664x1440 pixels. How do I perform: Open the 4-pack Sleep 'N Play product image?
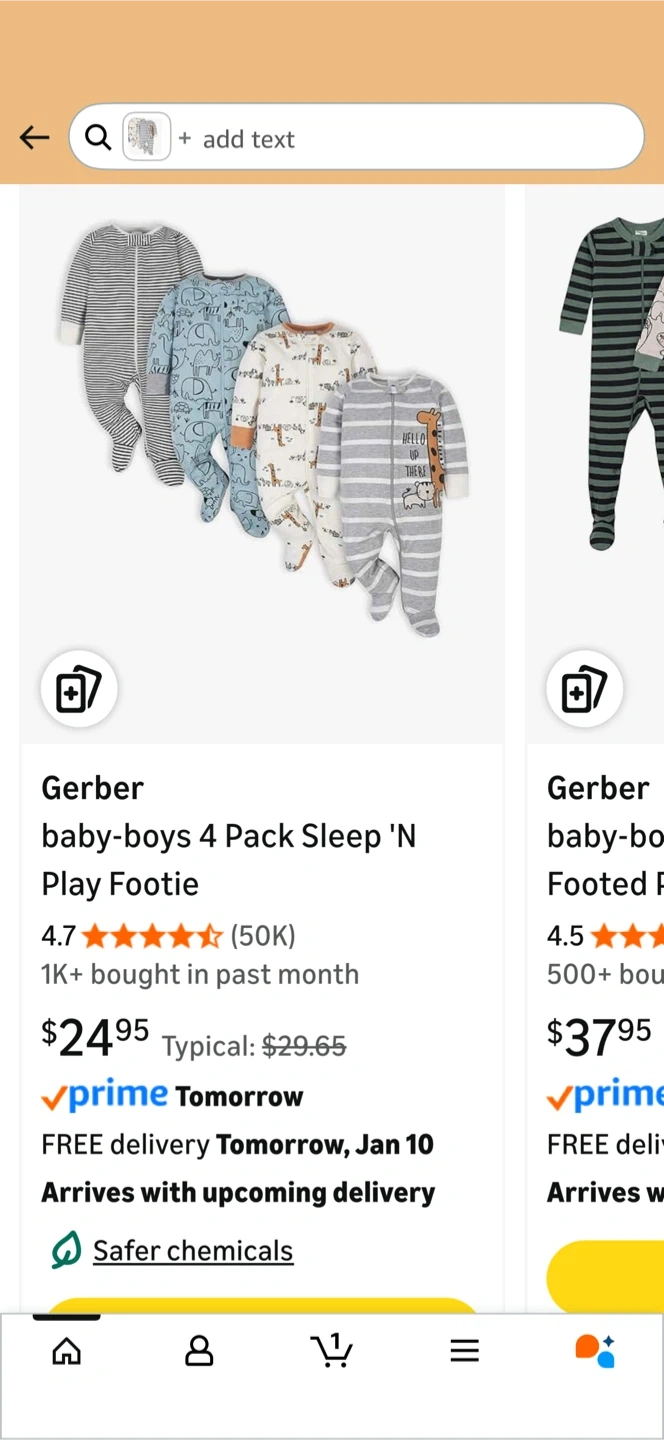tap(262, 430)
